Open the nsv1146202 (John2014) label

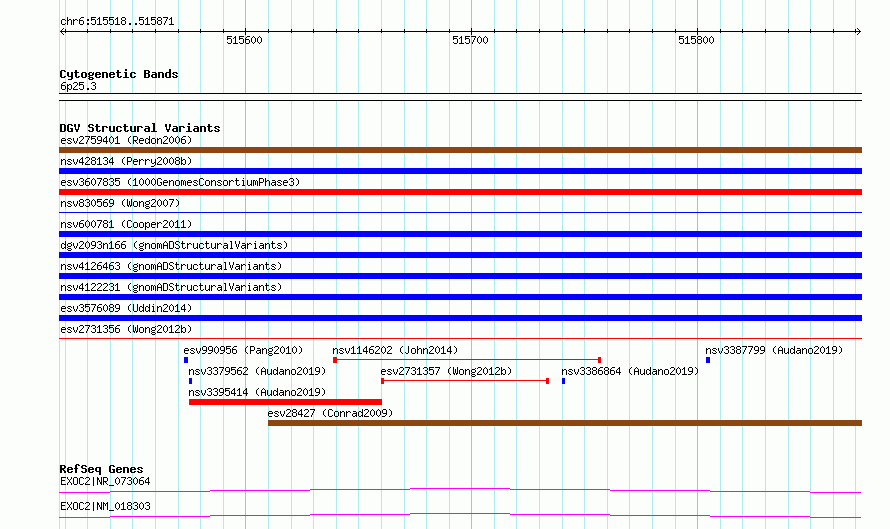click(x=395, y=350)
